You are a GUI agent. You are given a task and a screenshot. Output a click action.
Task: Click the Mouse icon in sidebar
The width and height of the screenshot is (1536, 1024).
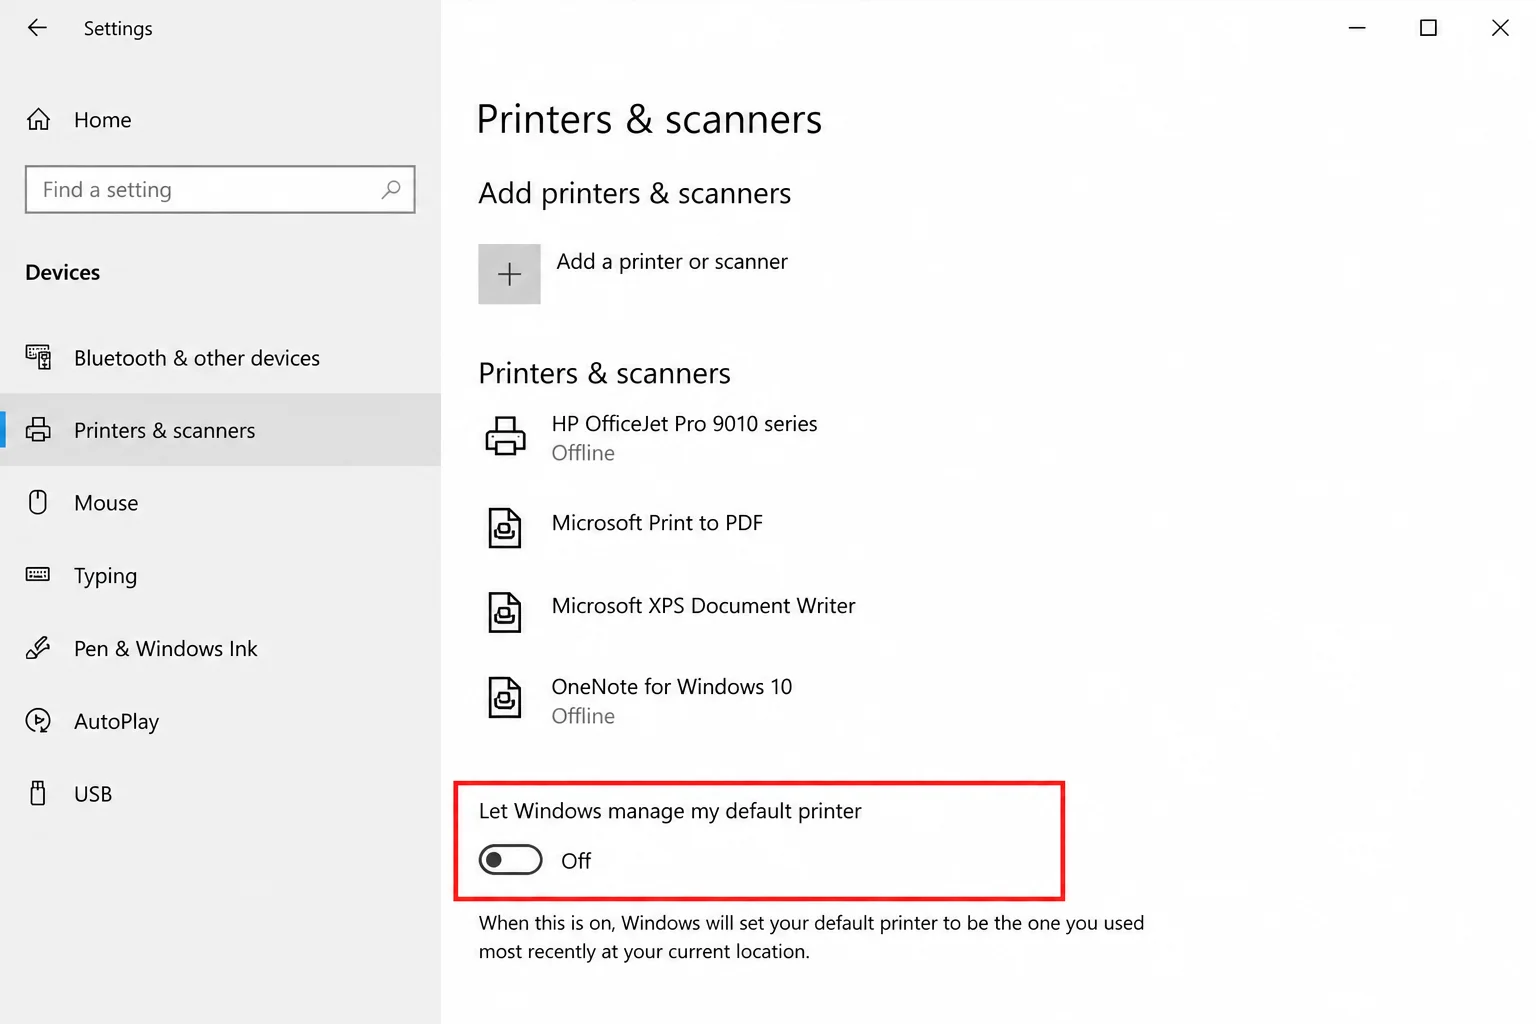pos(38,502)
